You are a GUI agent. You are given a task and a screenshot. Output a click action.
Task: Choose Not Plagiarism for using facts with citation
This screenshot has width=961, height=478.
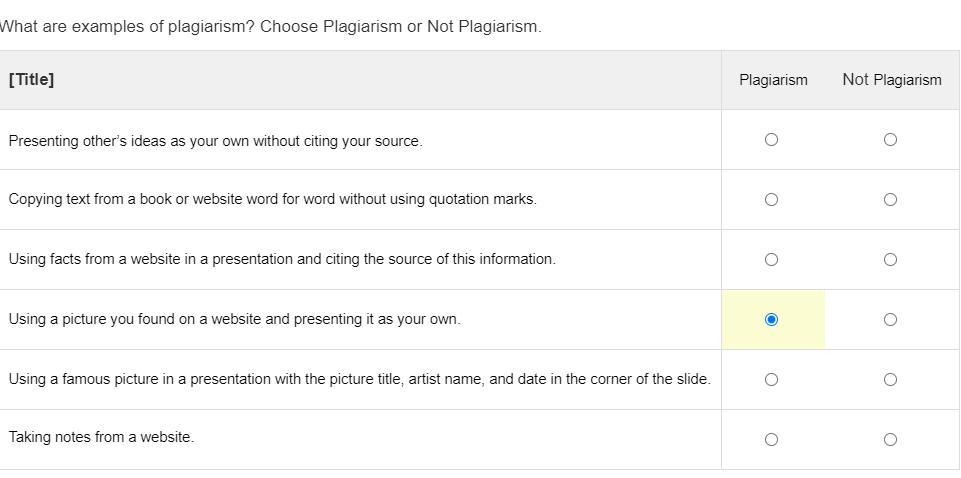[890, 260]
